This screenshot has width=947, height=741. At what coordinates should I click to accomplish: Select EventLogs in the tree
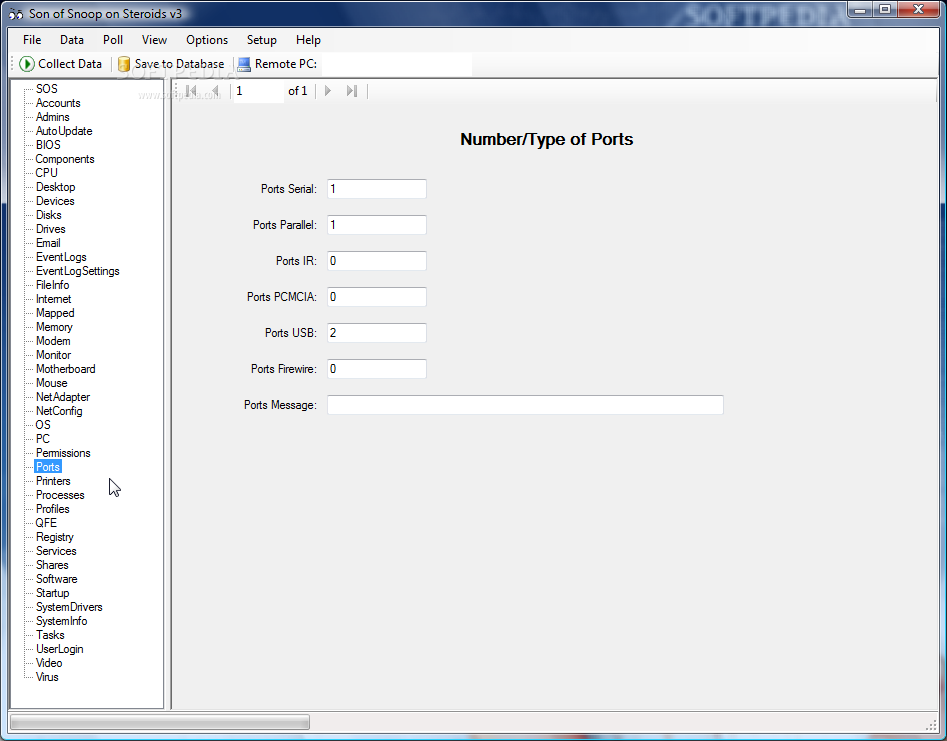pyautogui.click(x=61, y=257)
